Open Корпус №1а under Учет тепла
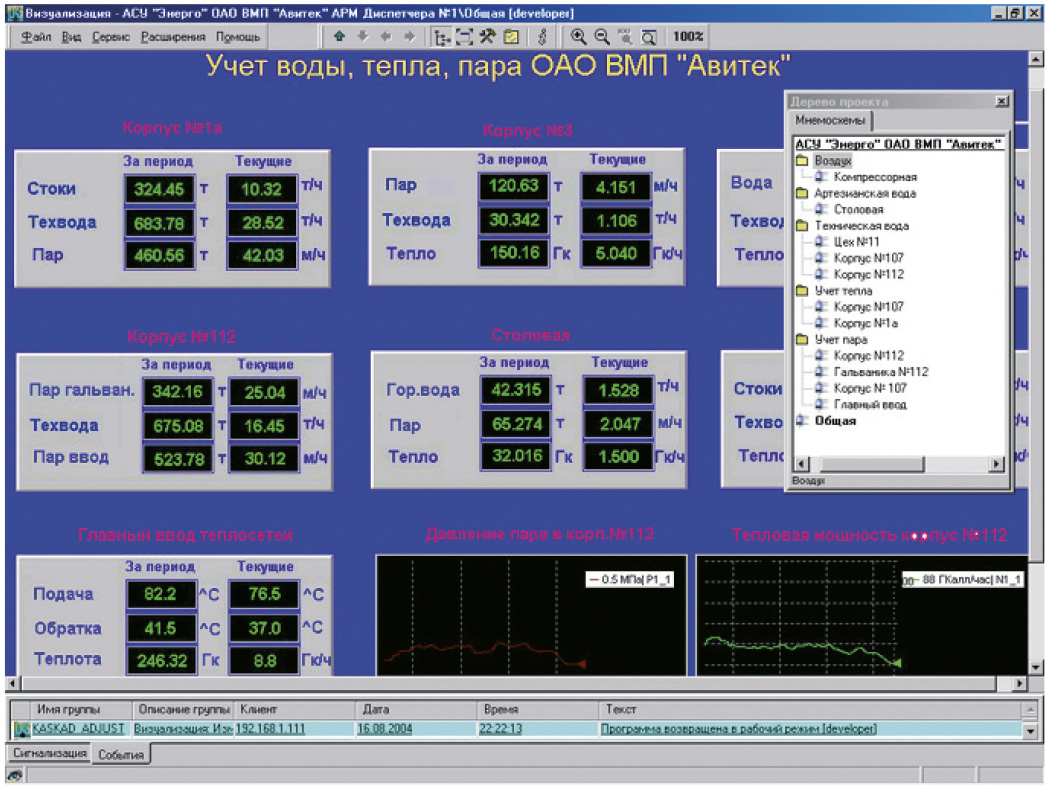The width and height of the screenshot is (1049, 788). click(x=866, y=323)
